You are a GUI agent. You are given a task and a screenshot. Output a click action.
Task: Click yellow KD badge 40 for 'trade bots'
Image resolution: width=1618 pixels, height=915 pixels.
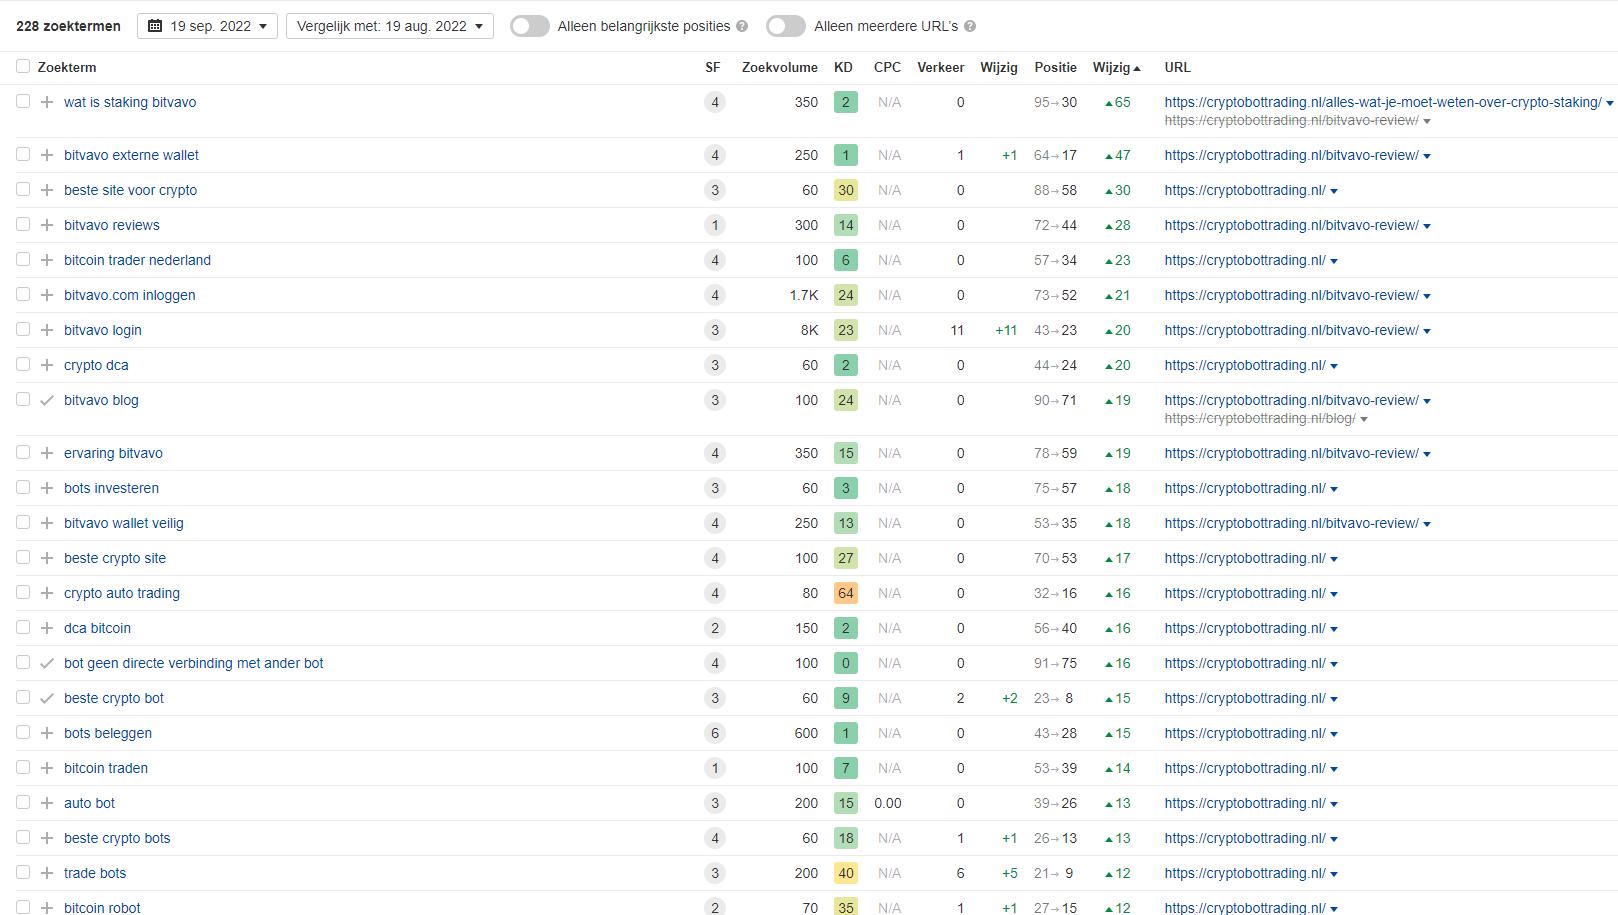click(846, 873)
